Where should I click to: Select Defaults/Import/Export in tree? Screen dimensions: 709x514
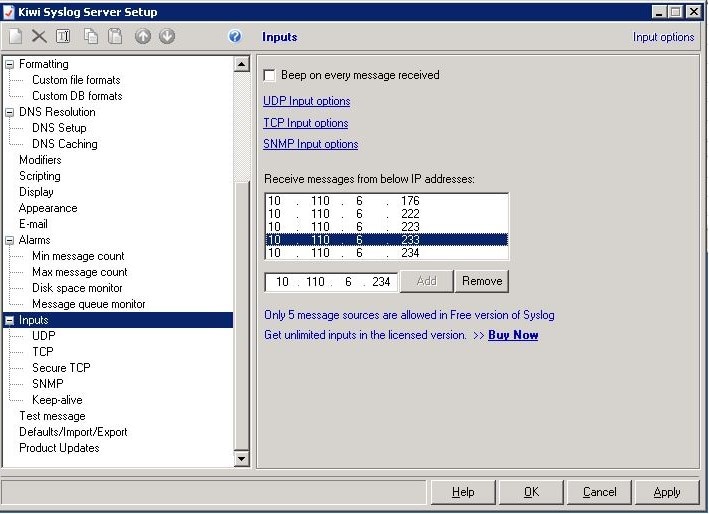(73, 432)
